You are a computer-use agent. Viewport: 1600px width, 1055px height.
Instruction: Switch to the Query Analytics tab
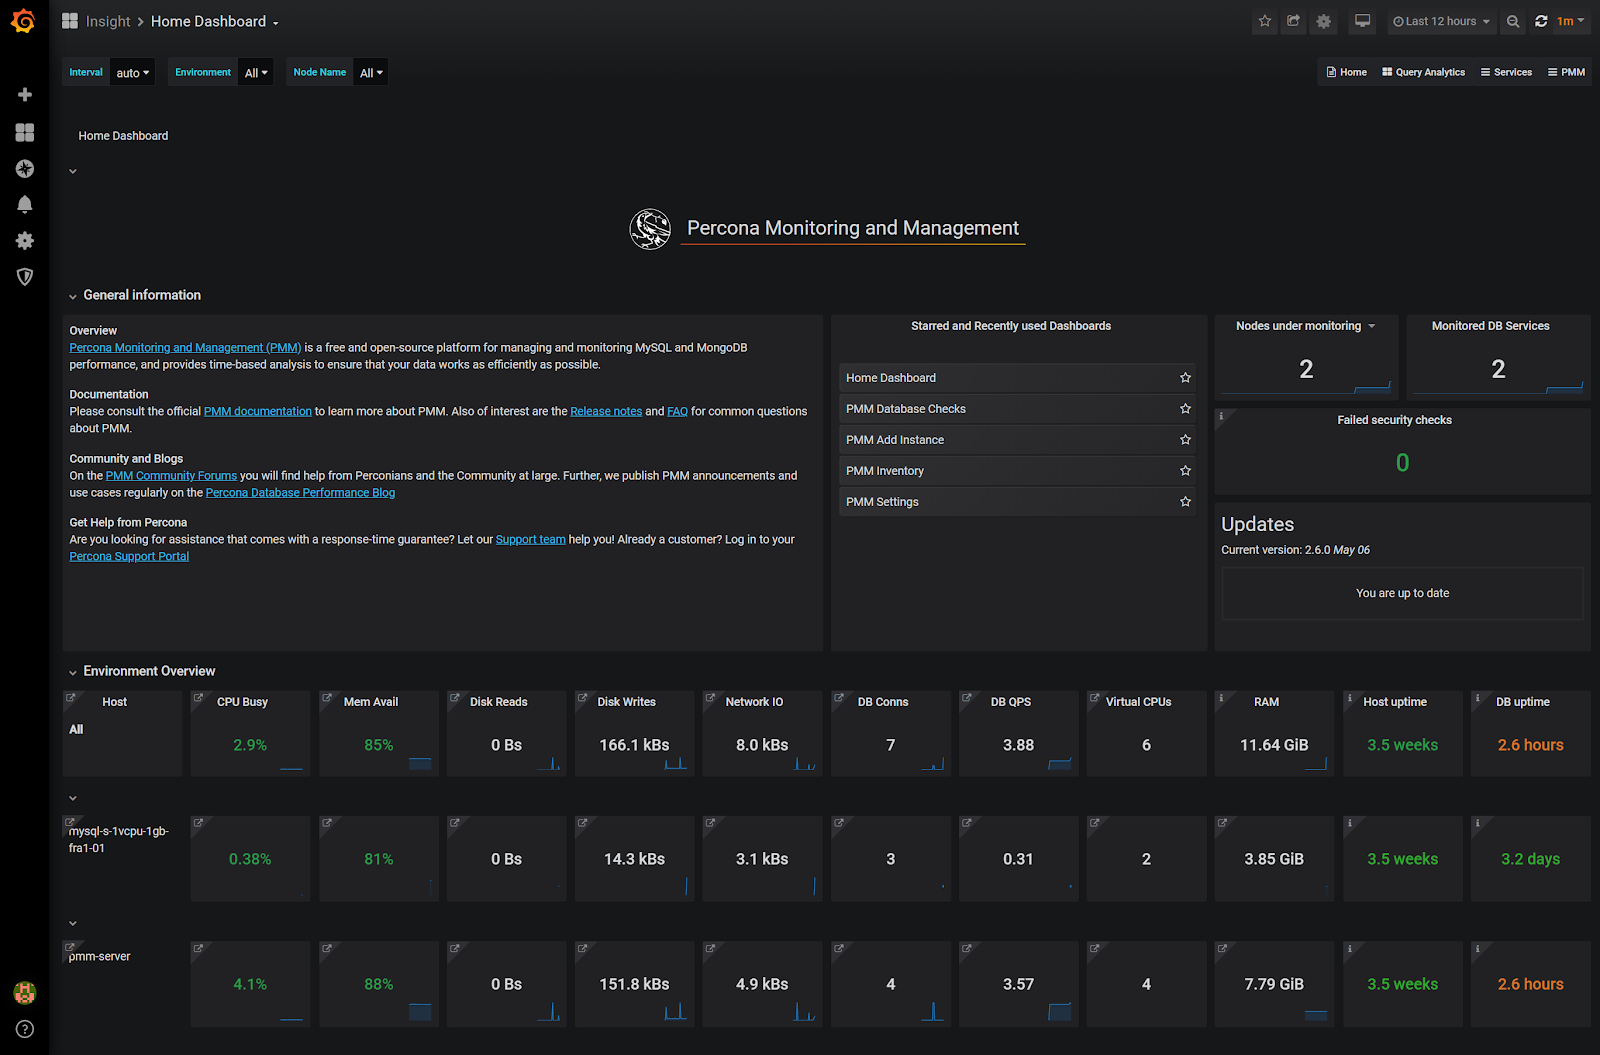tap(1423, 71)
